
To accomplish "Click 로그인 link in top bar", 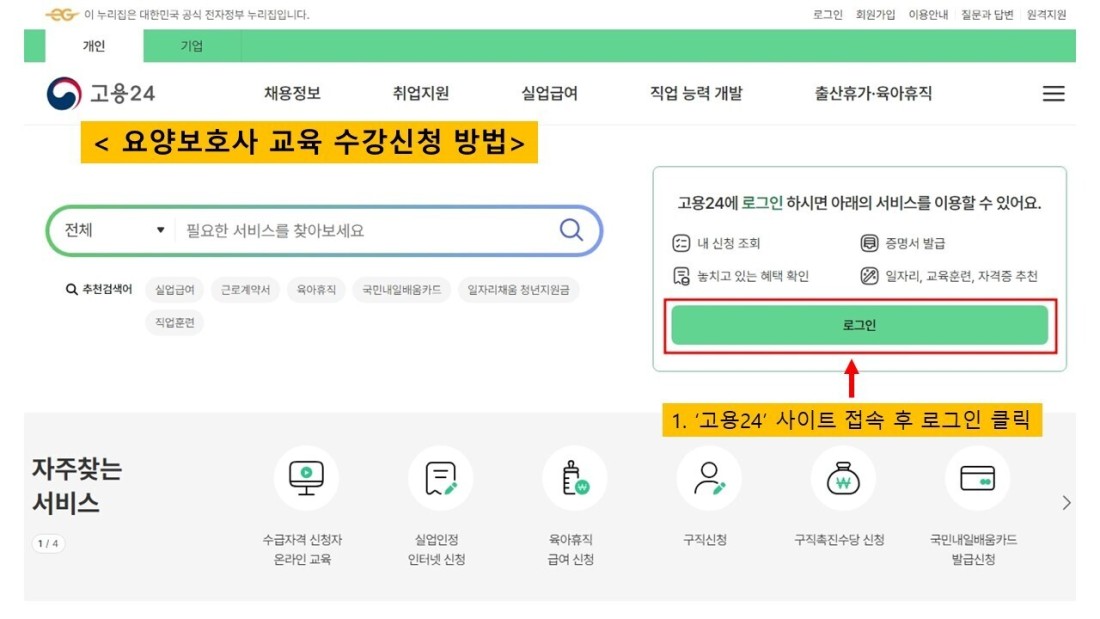I will coord(828,15).
